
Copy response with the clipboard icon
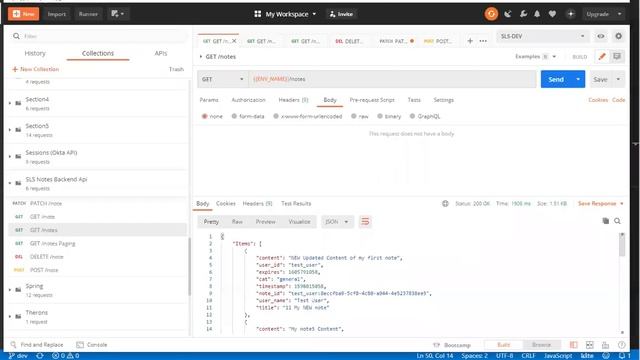click(x=606, y=221)
